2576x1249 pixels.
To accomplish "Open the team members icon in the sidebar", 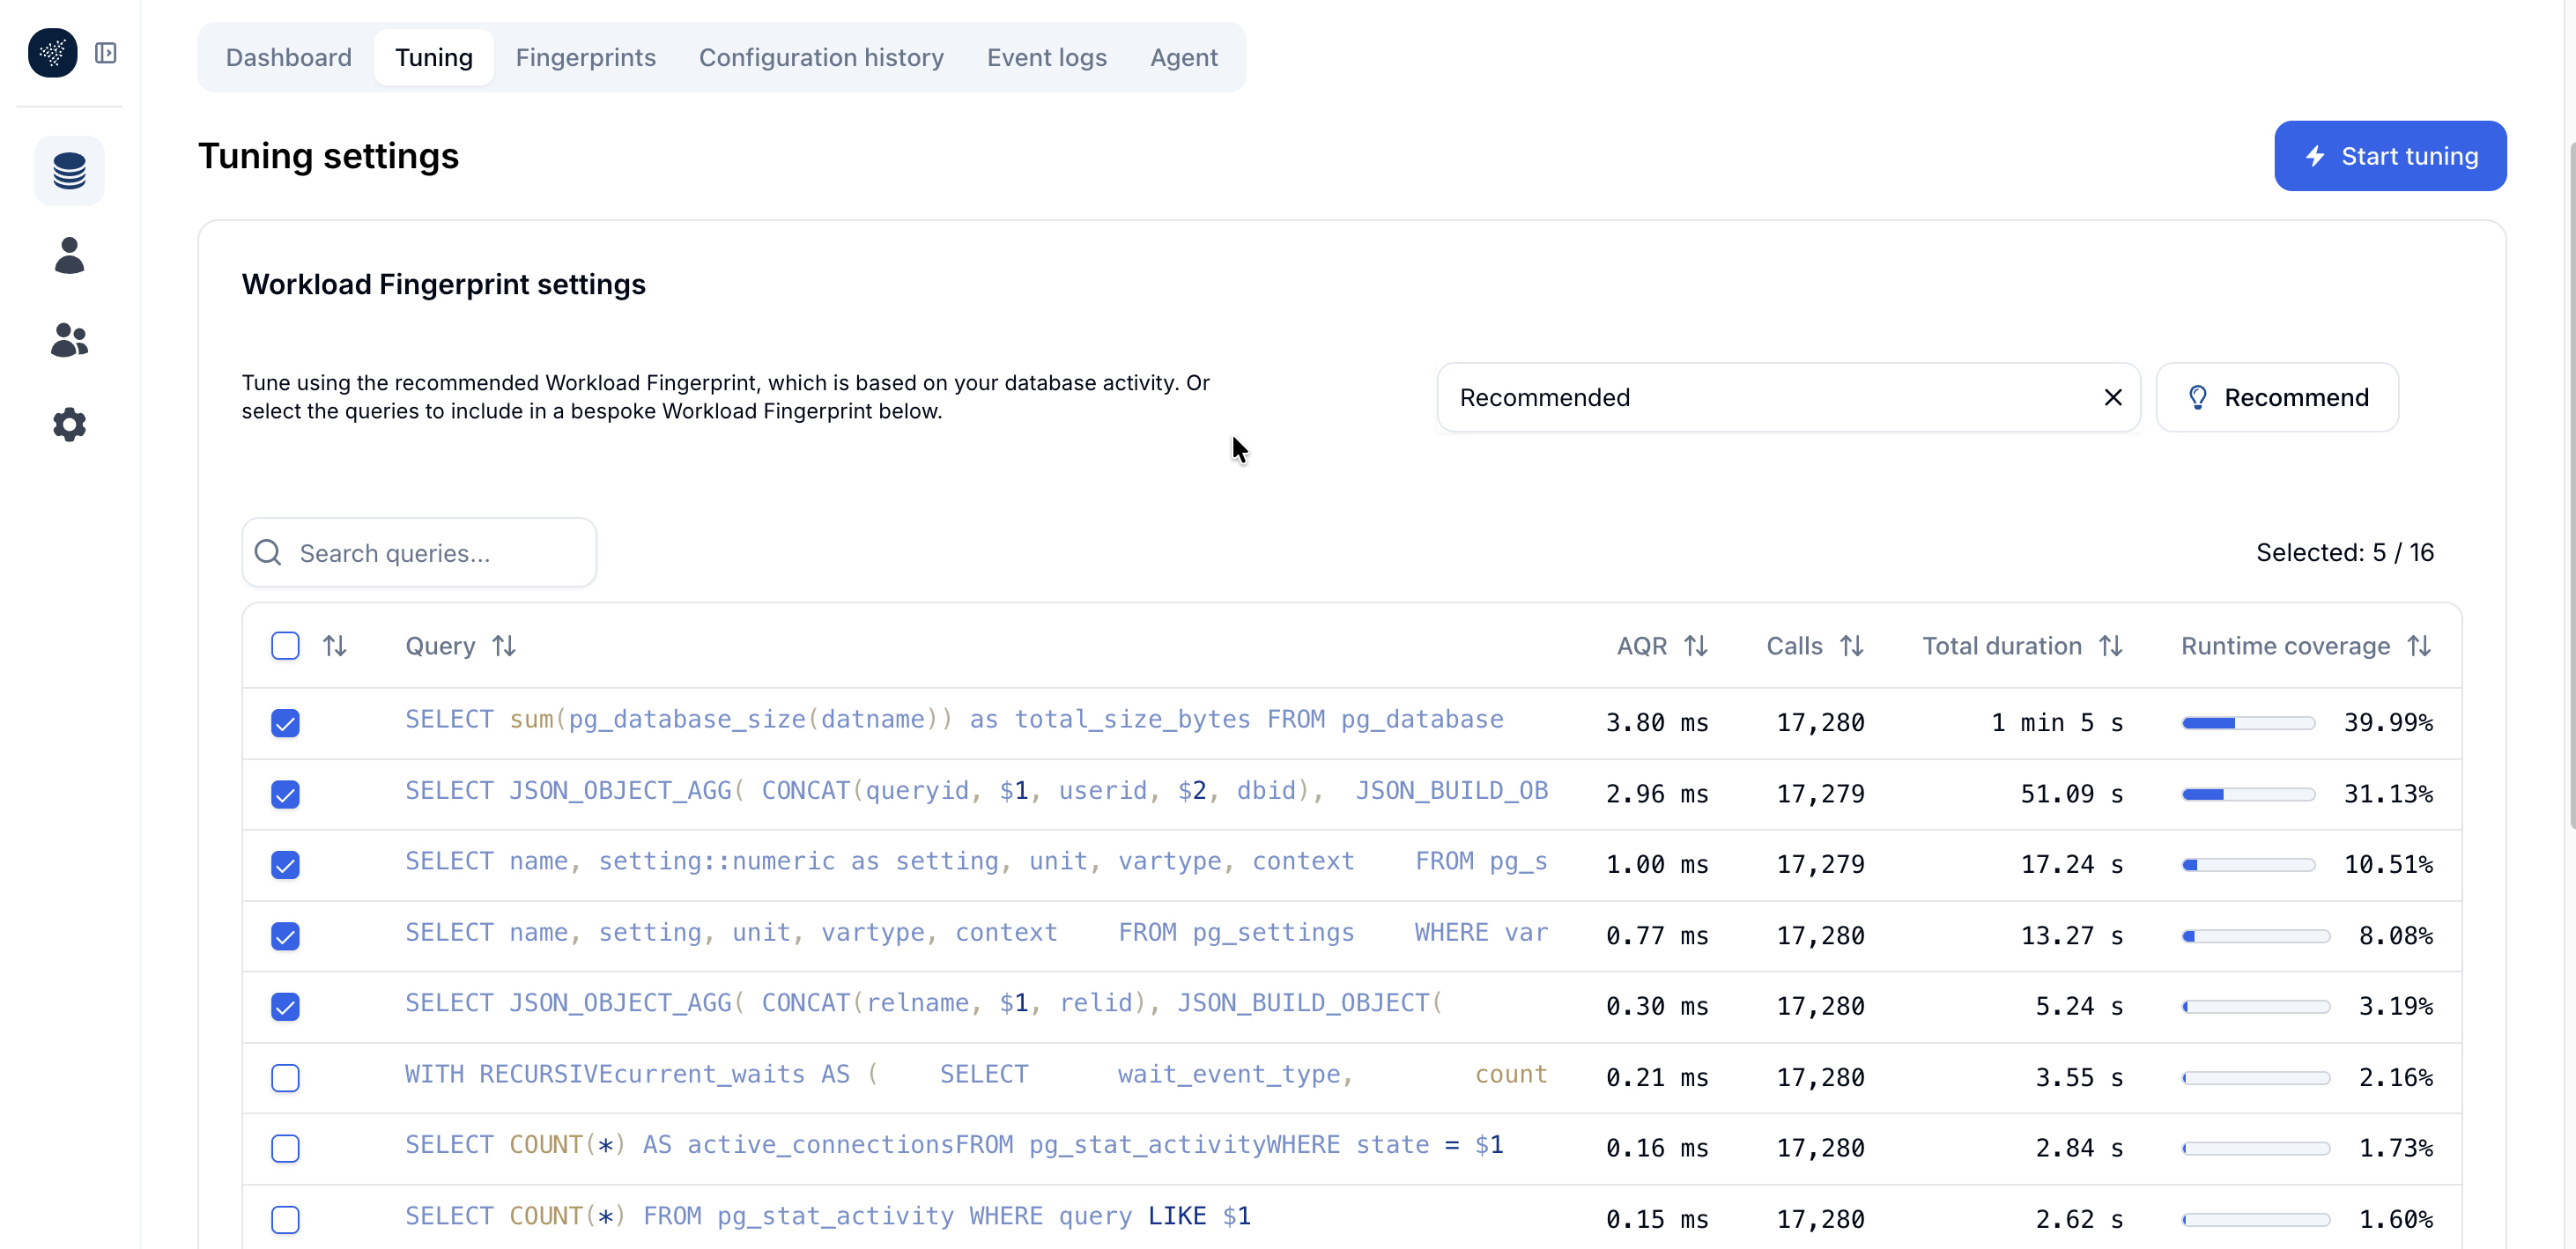I will (69, 340).
